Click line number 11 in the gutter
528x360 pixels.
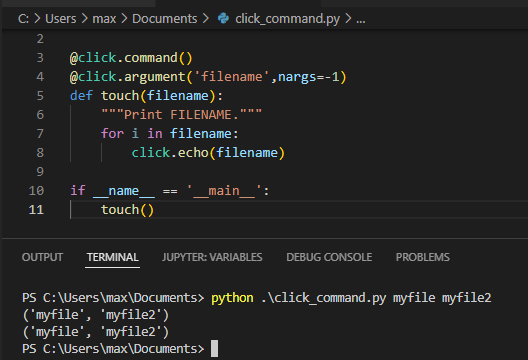point(36,209)
